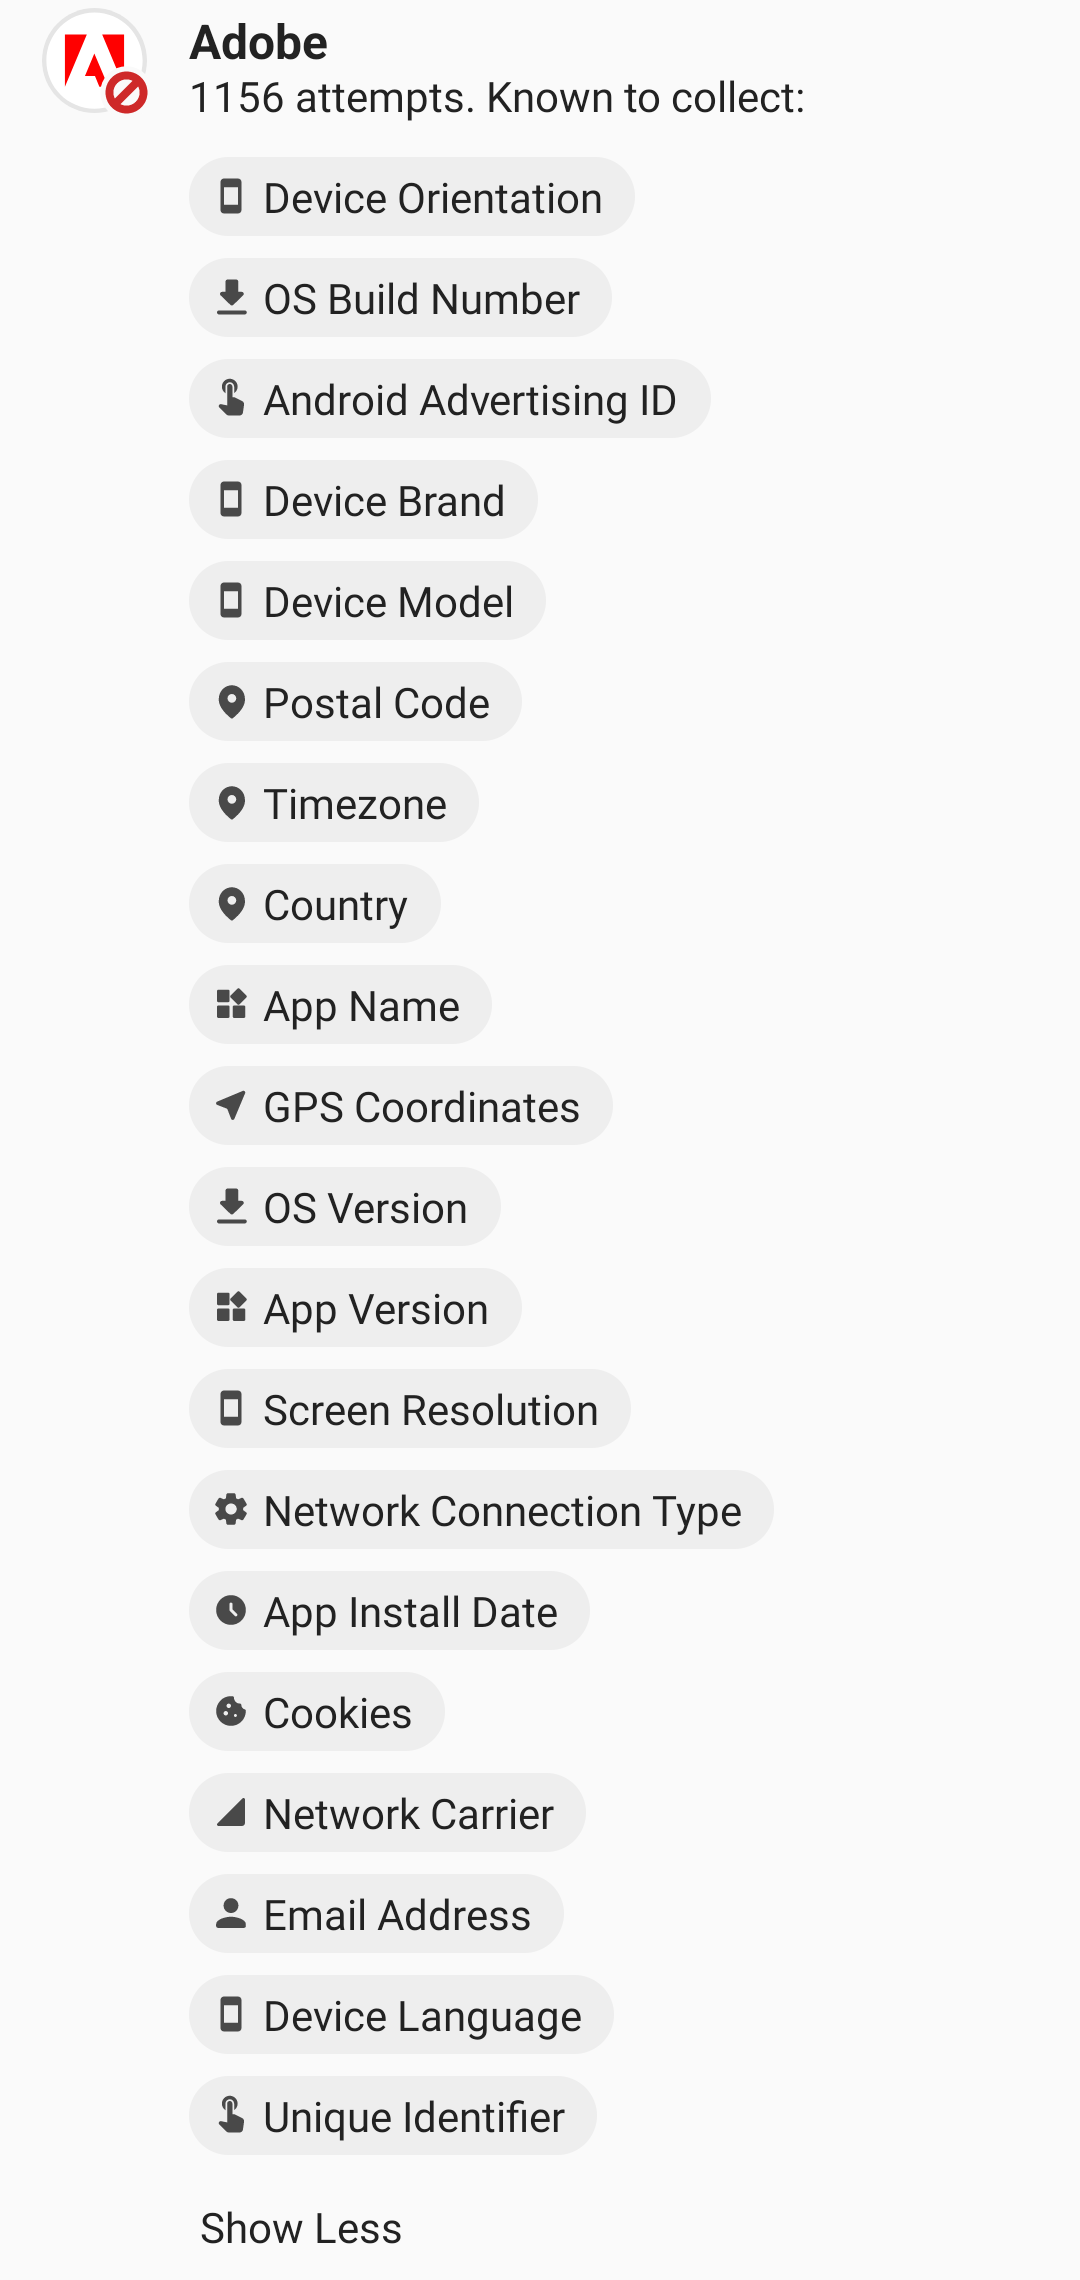The width and height of the screenshot is (1080, 2280).
Task: Click the GPS Coordinates navigation arrow icon
Action: (231, 1106)
